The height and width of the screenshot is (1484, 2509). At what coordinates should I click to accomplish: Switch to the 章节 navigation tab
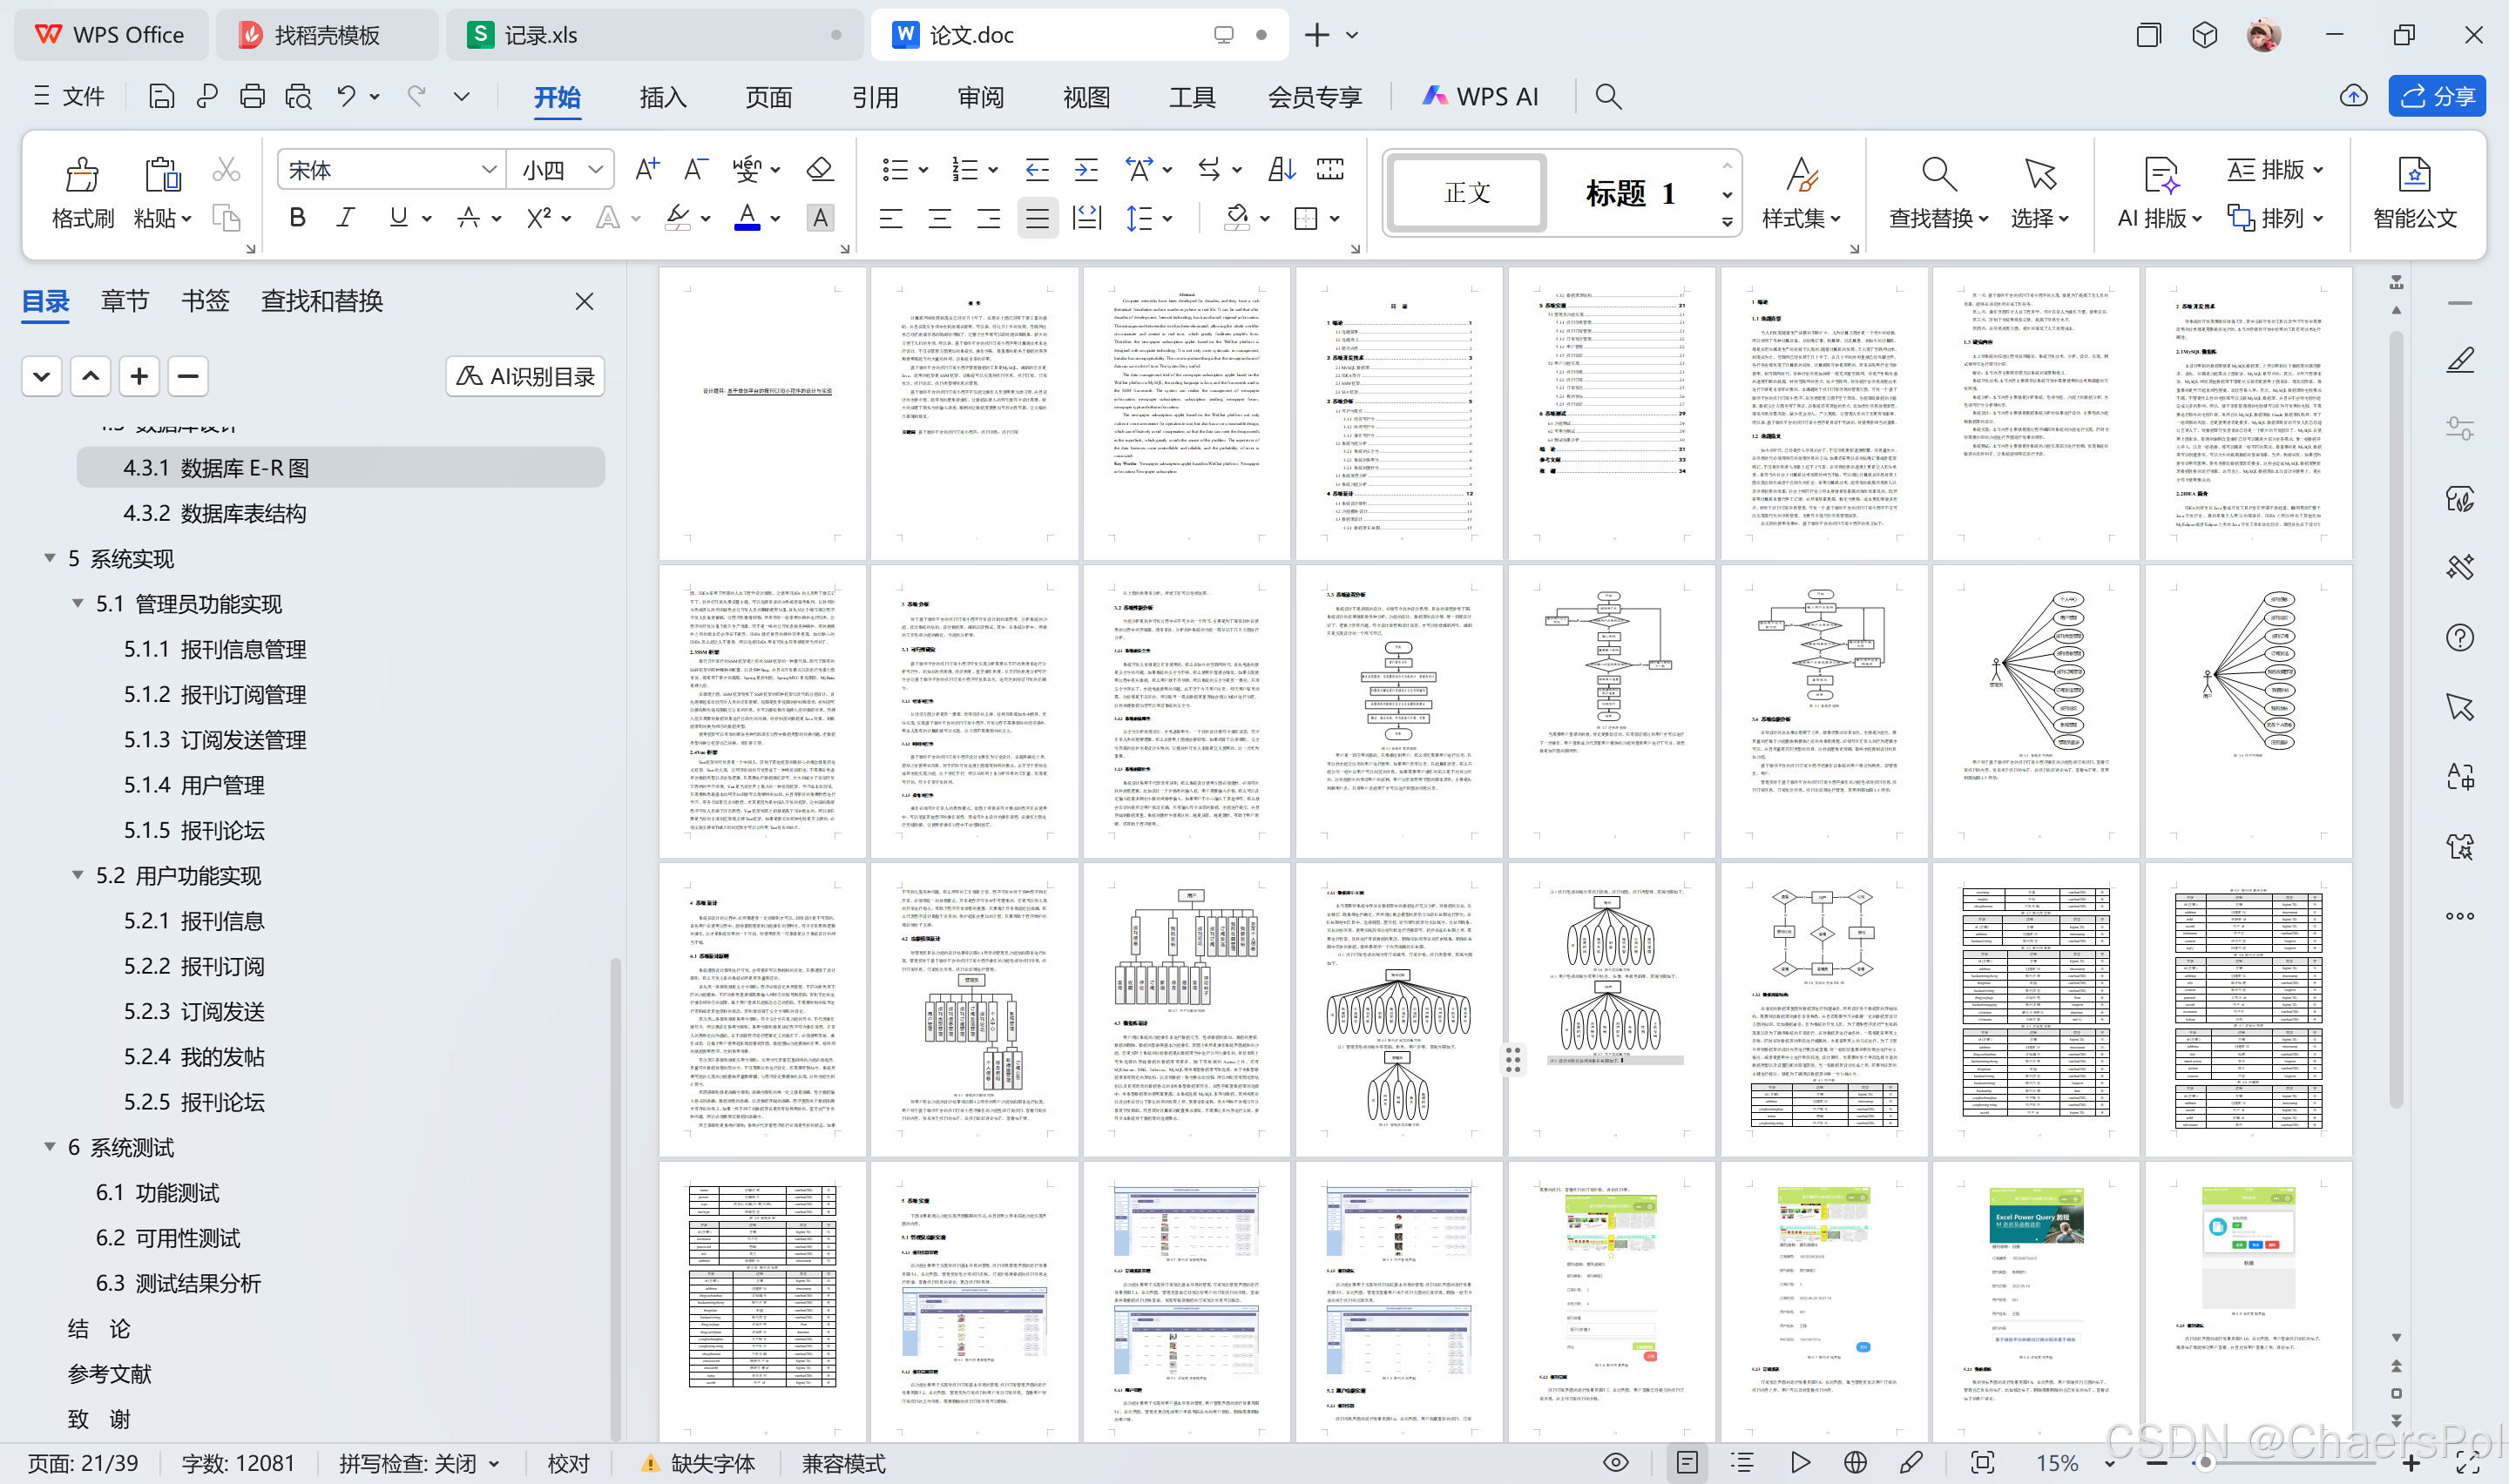pos(125,301)
